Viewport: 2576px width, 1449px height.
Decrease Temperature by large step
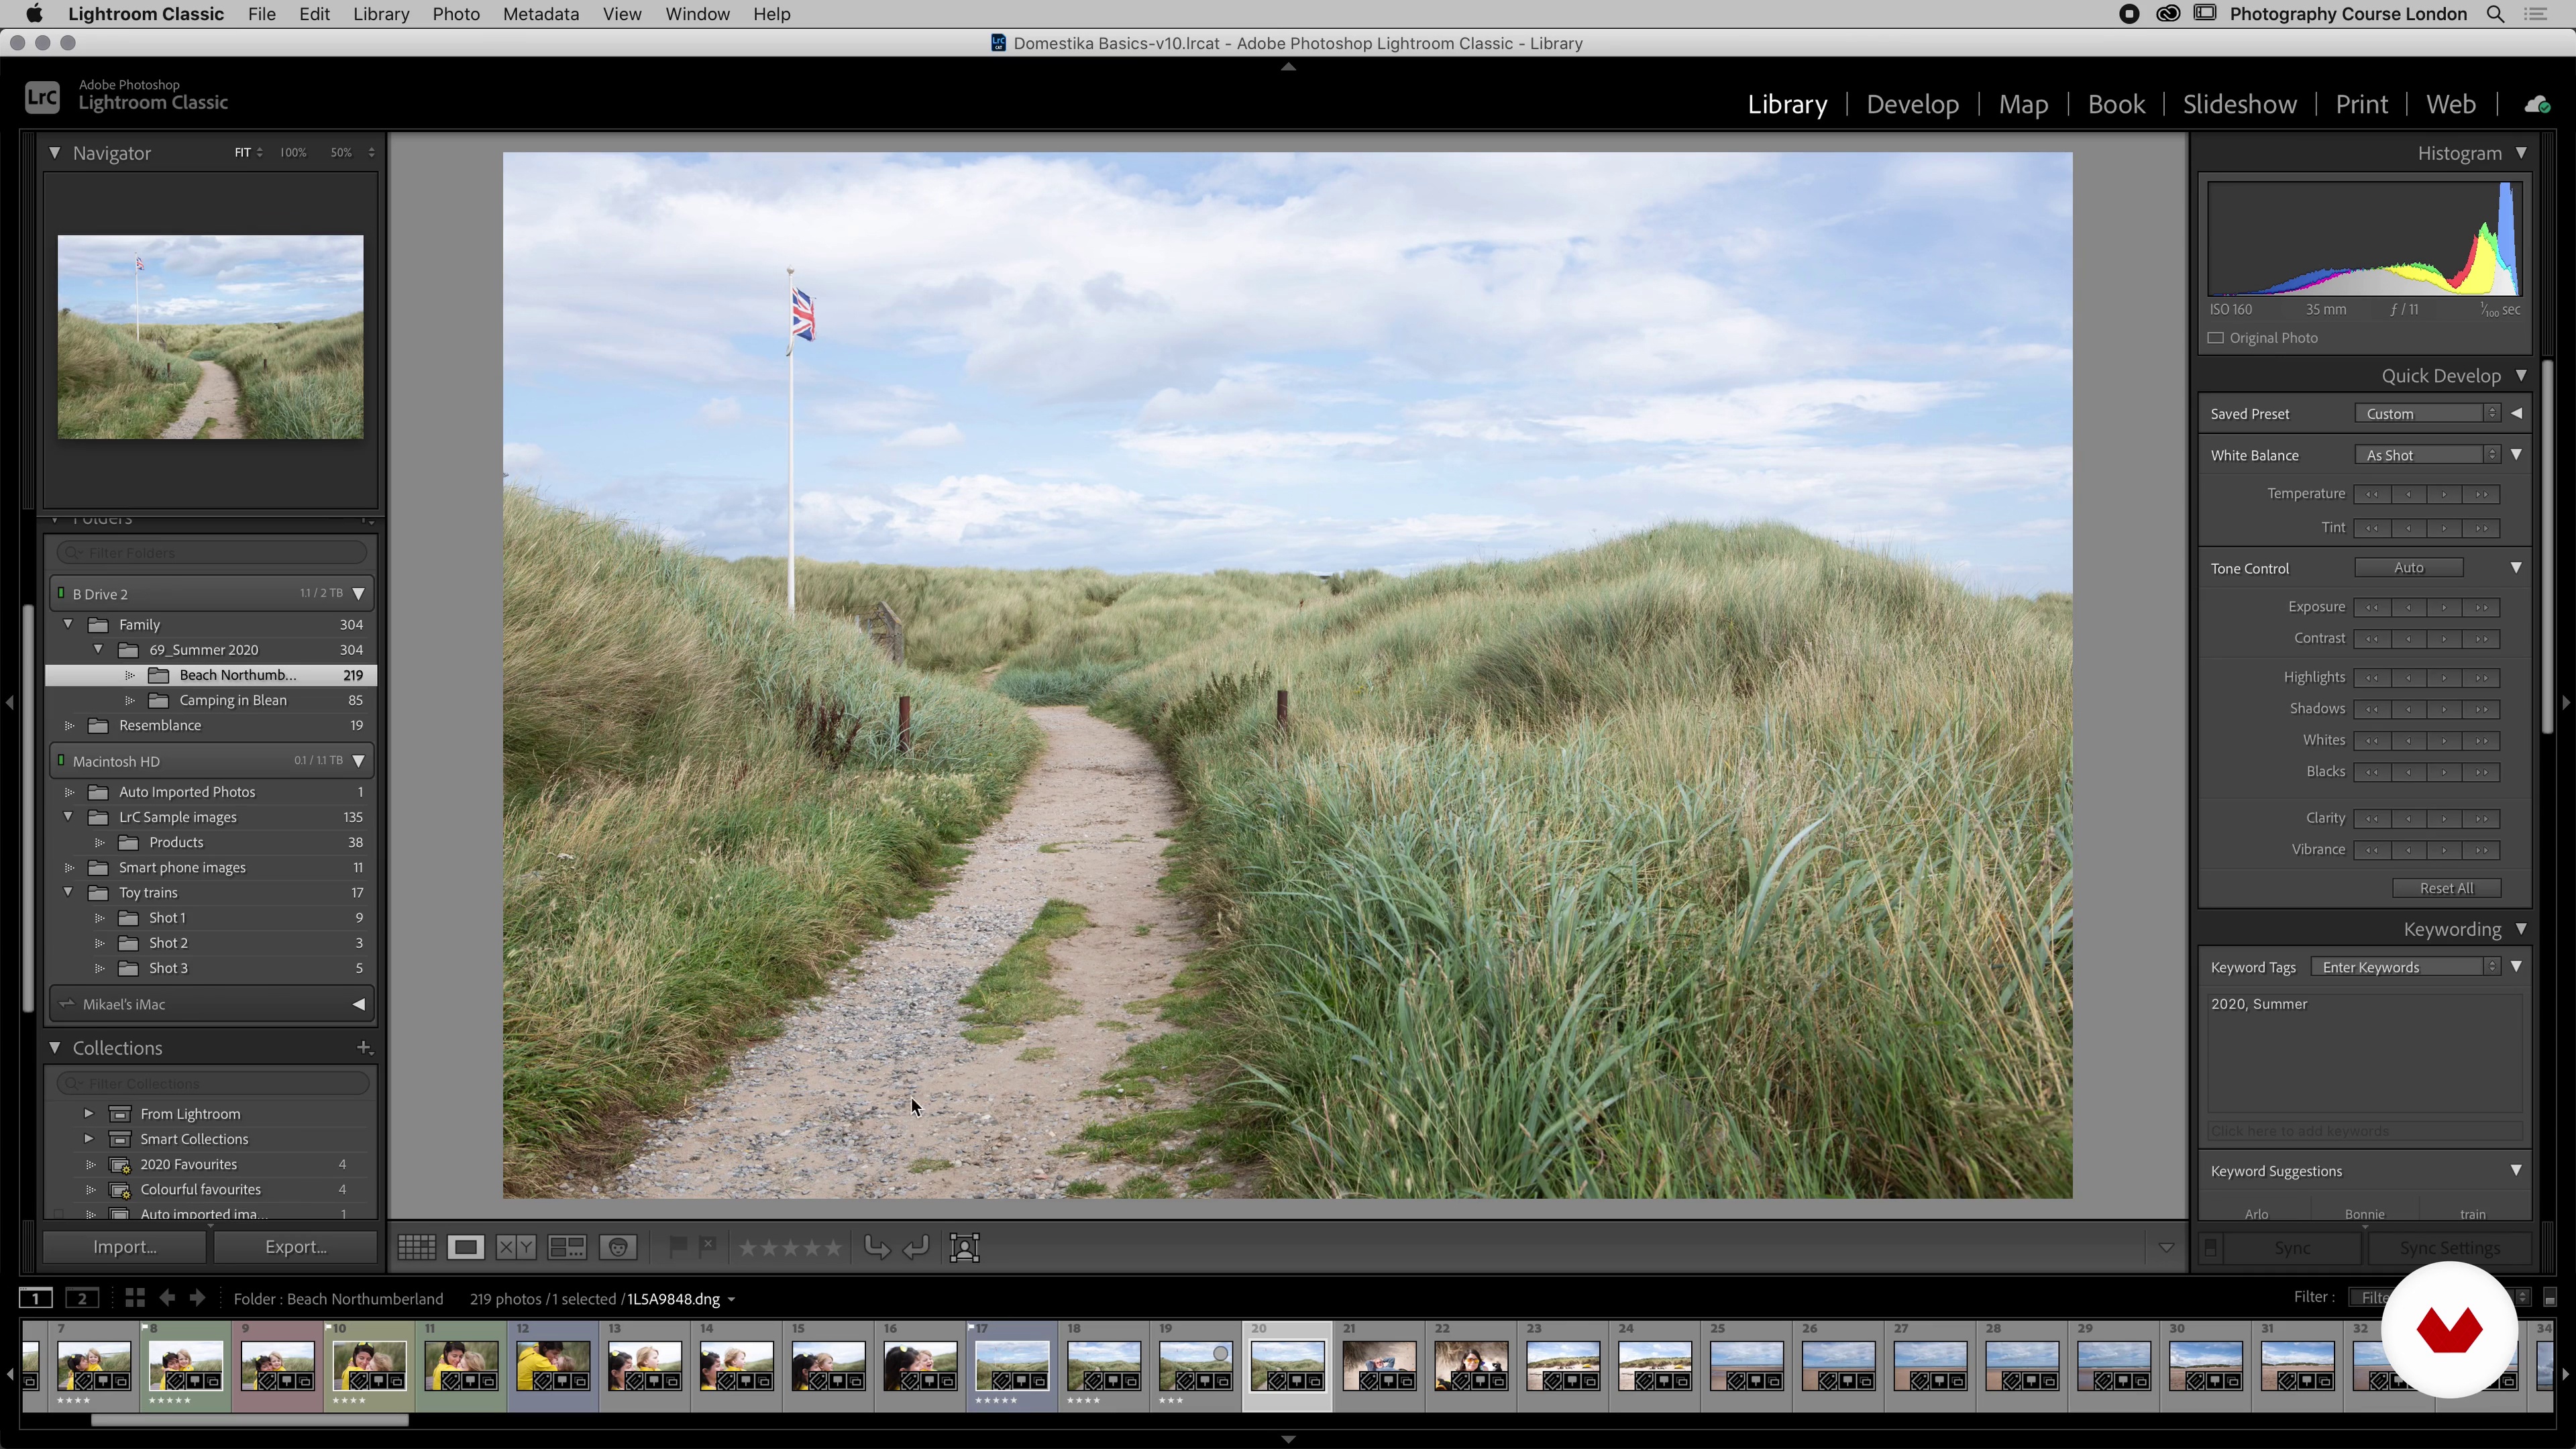point(2372,494)
